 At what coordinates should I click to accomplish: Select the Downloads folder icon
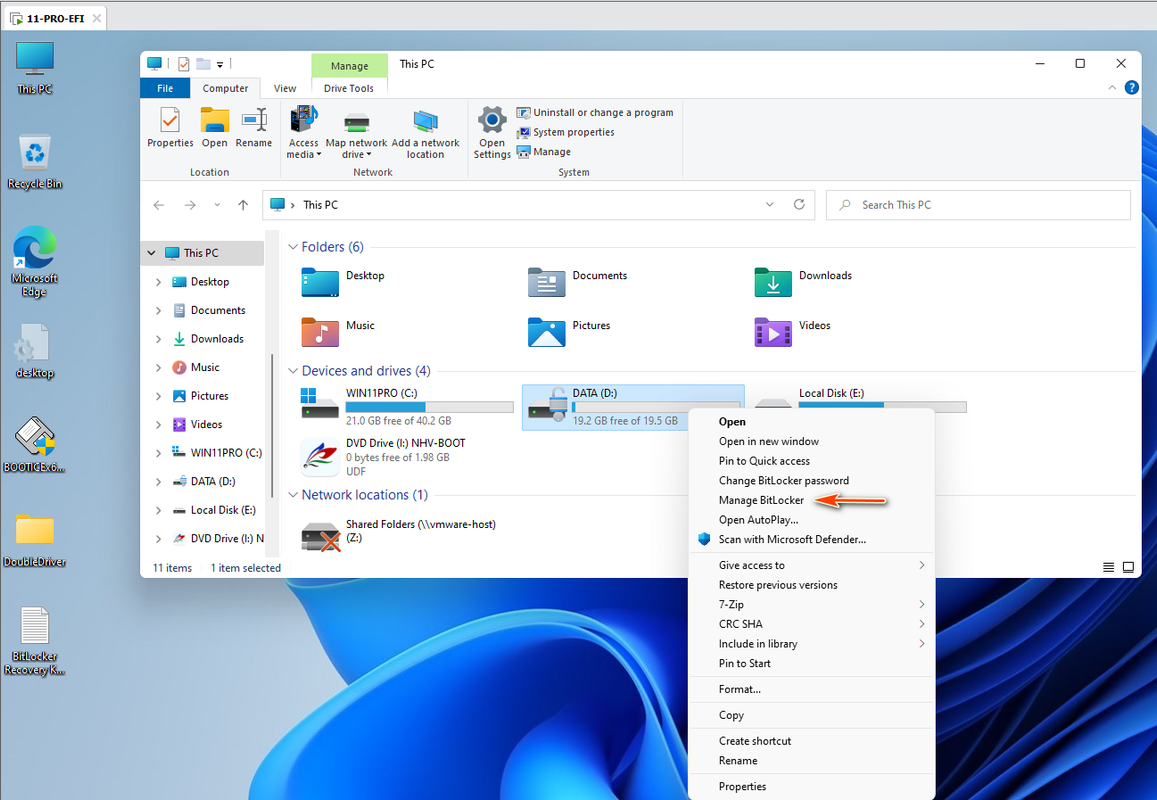click(x=773, y=283)
